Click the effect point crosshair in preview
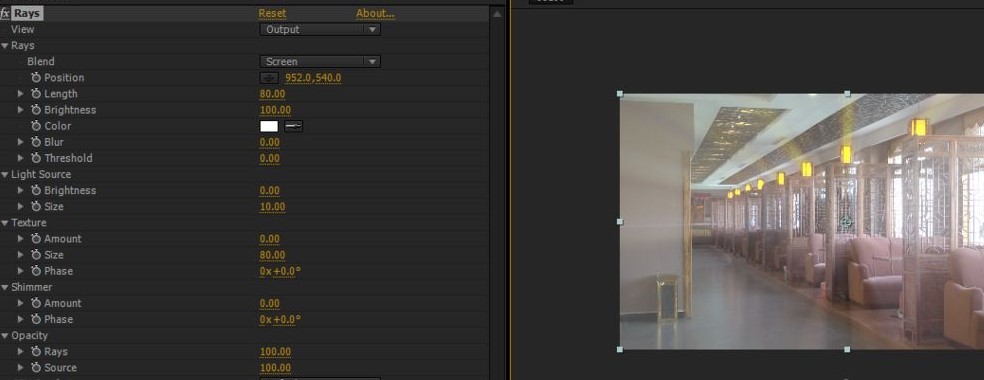984x380 pixels. [x=845, y=221]
